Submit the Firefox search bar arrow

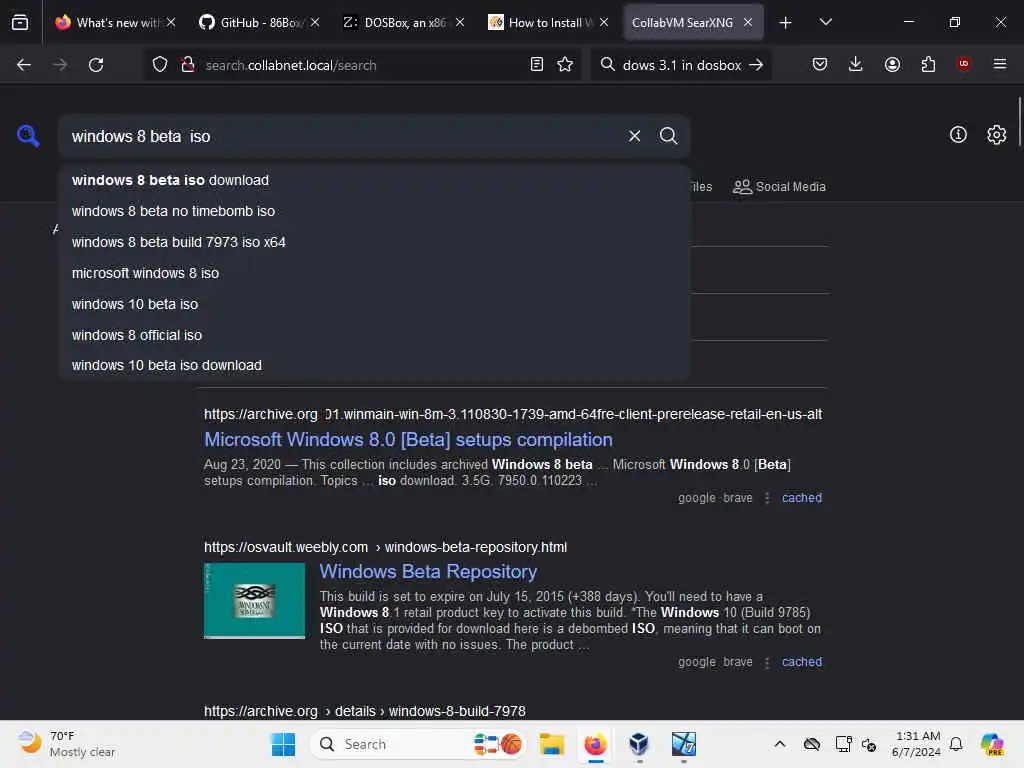pyautogui.click(x=756, y=65)
